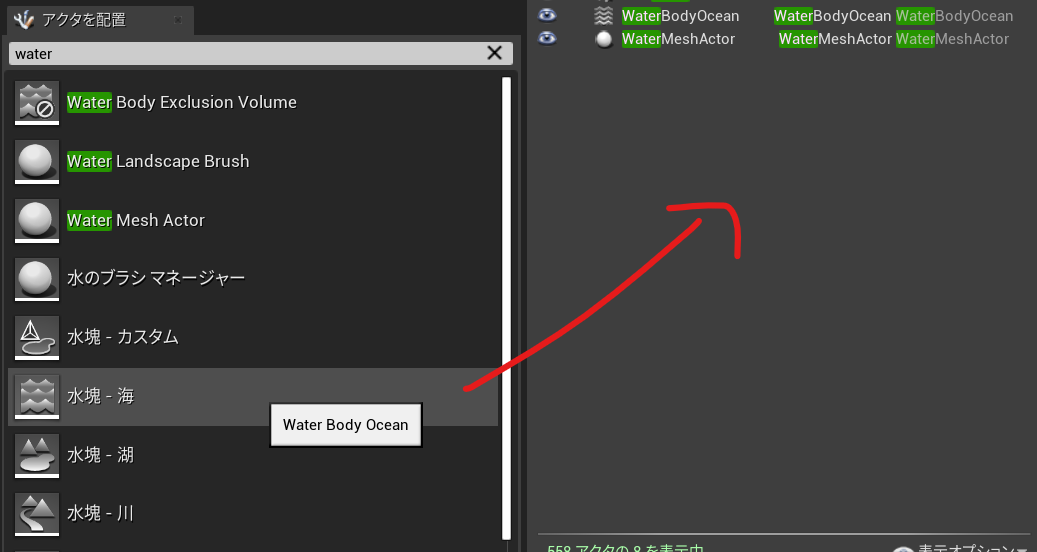The height and width of the screenshot is (552, 1037).
Task: Select Water Body Exclusion Volume entry
Action: [x=253, y=102]
